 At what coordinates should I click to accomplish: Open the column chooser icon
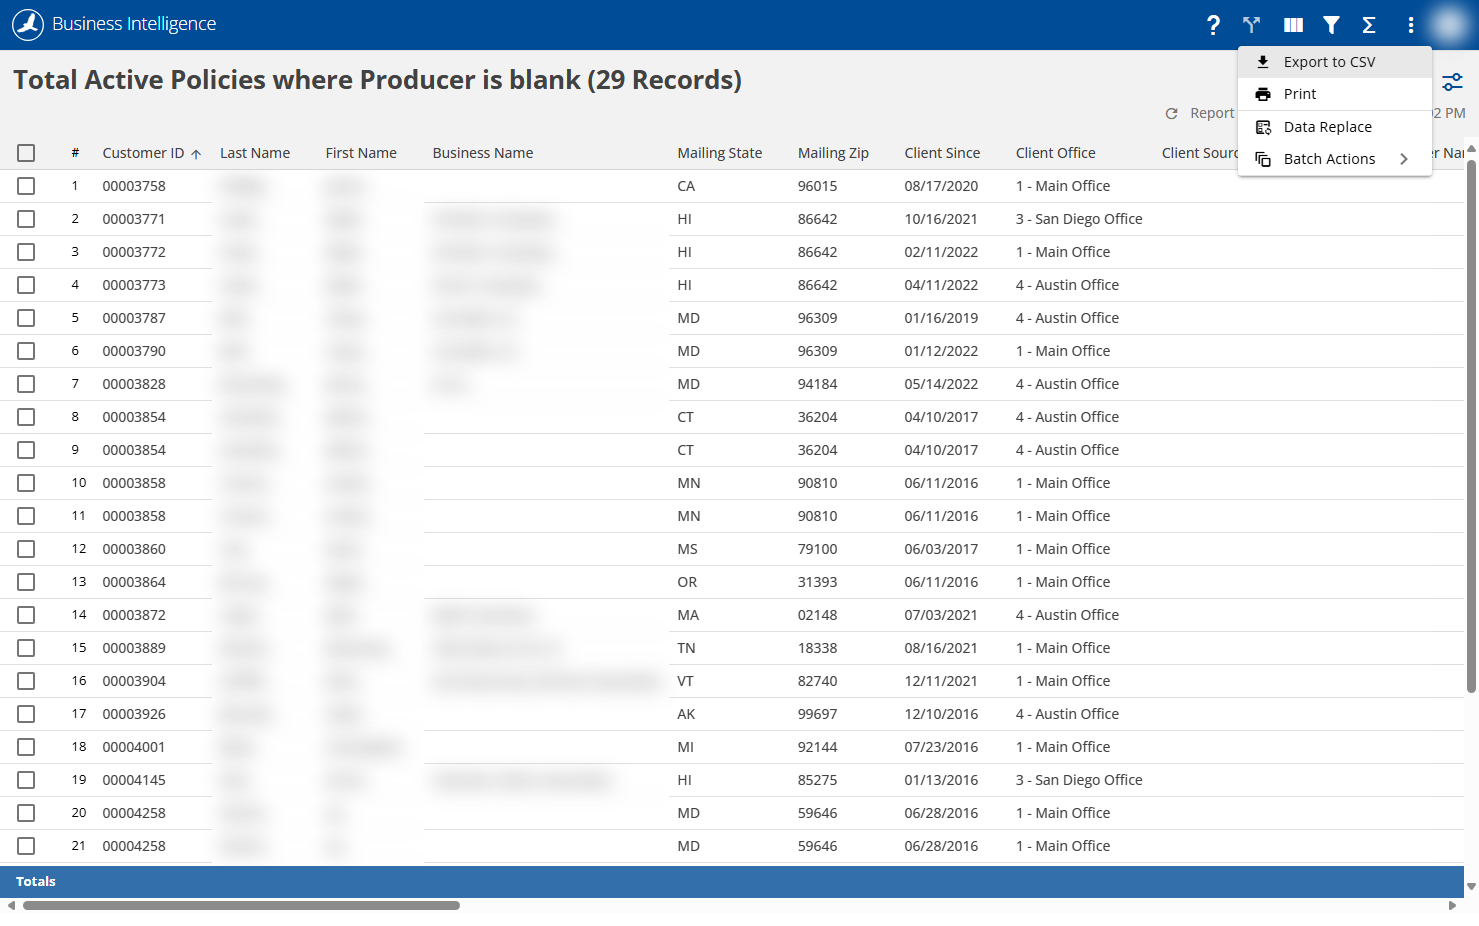pyautogui.click(x=1293, y=25)
